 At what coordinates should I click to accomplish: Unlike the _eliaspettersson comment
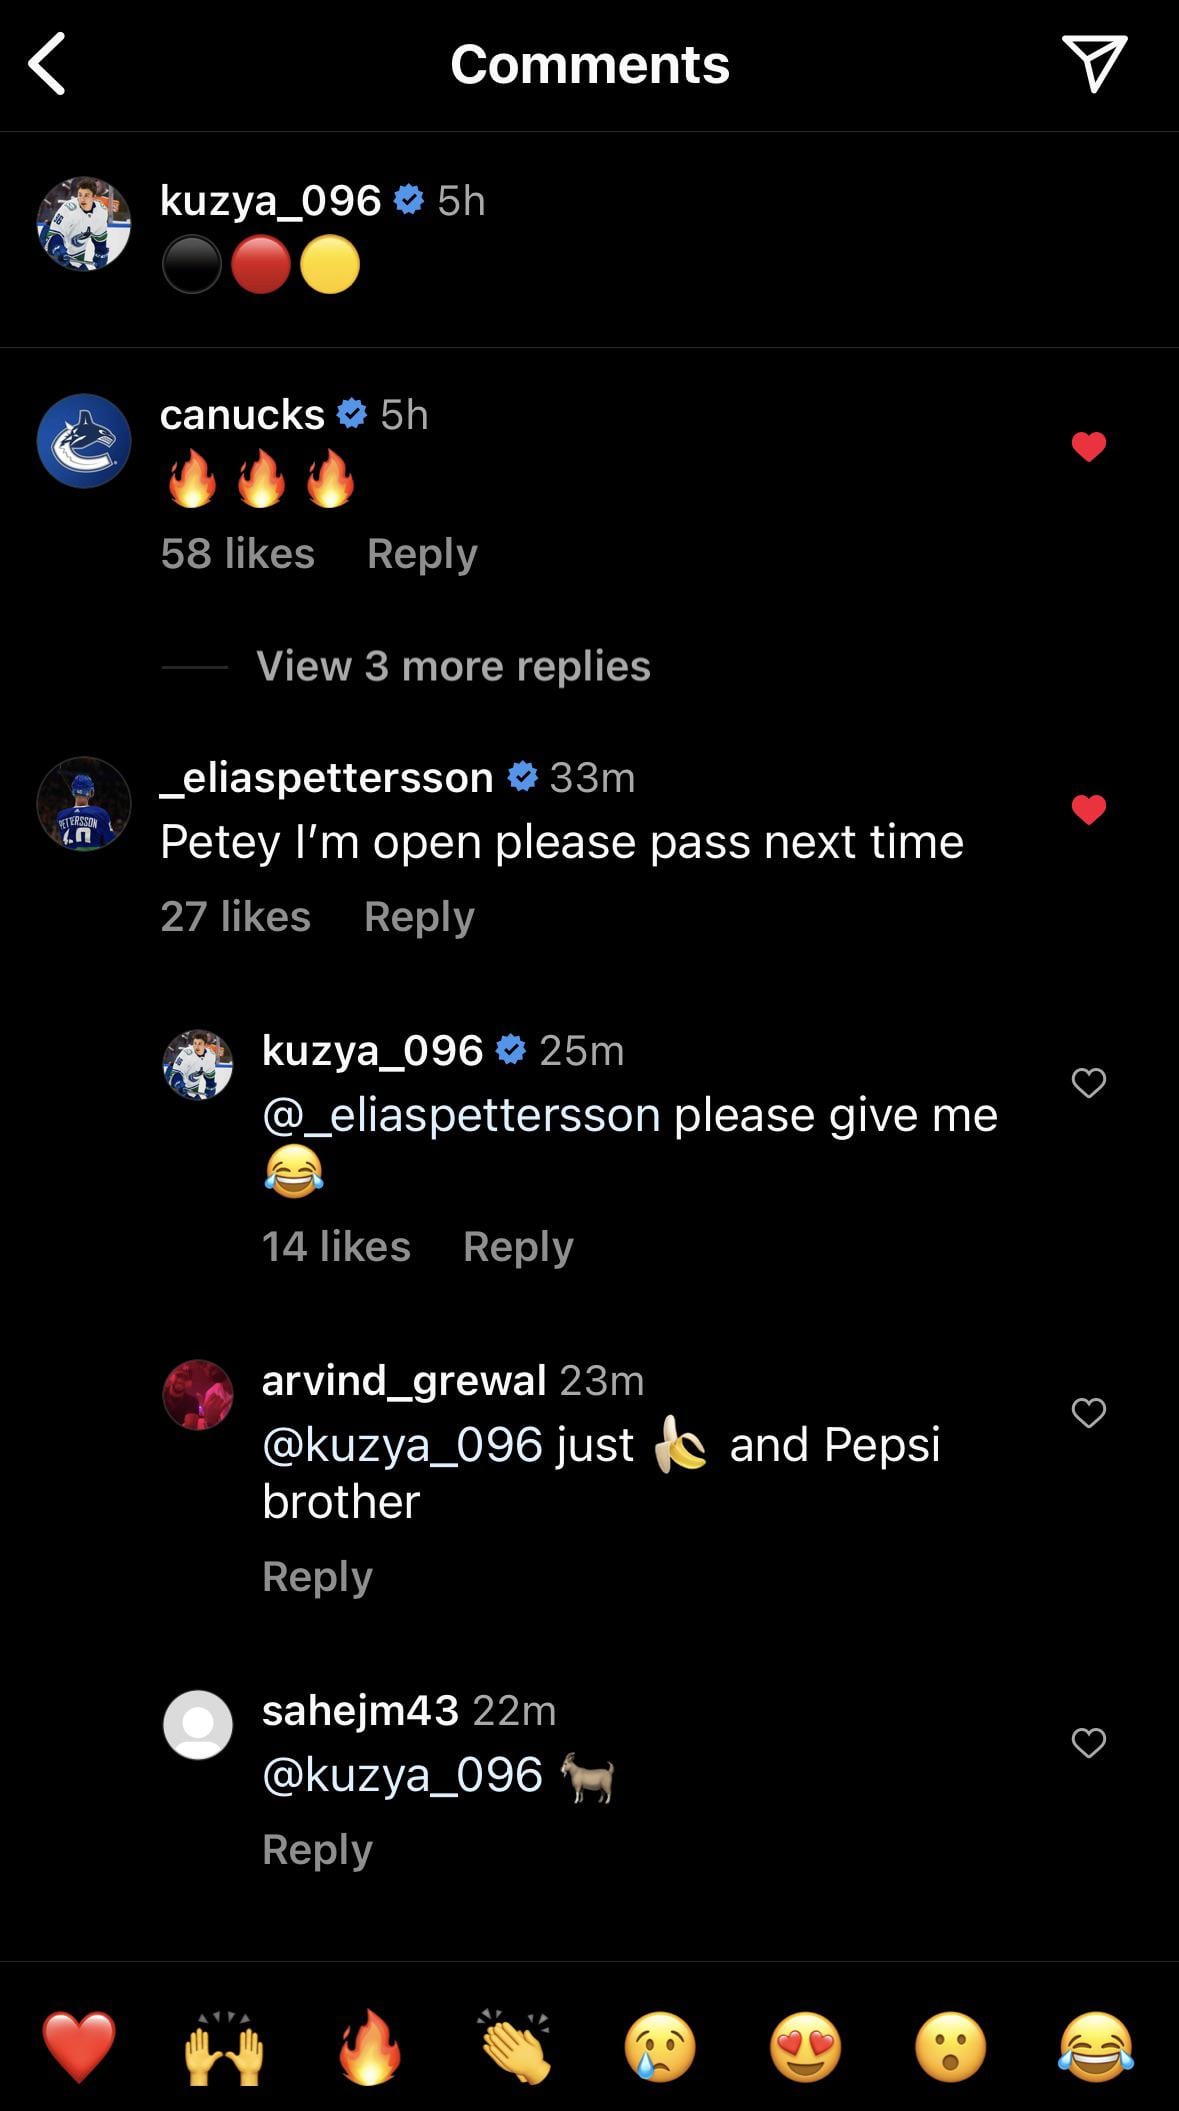1088,809
